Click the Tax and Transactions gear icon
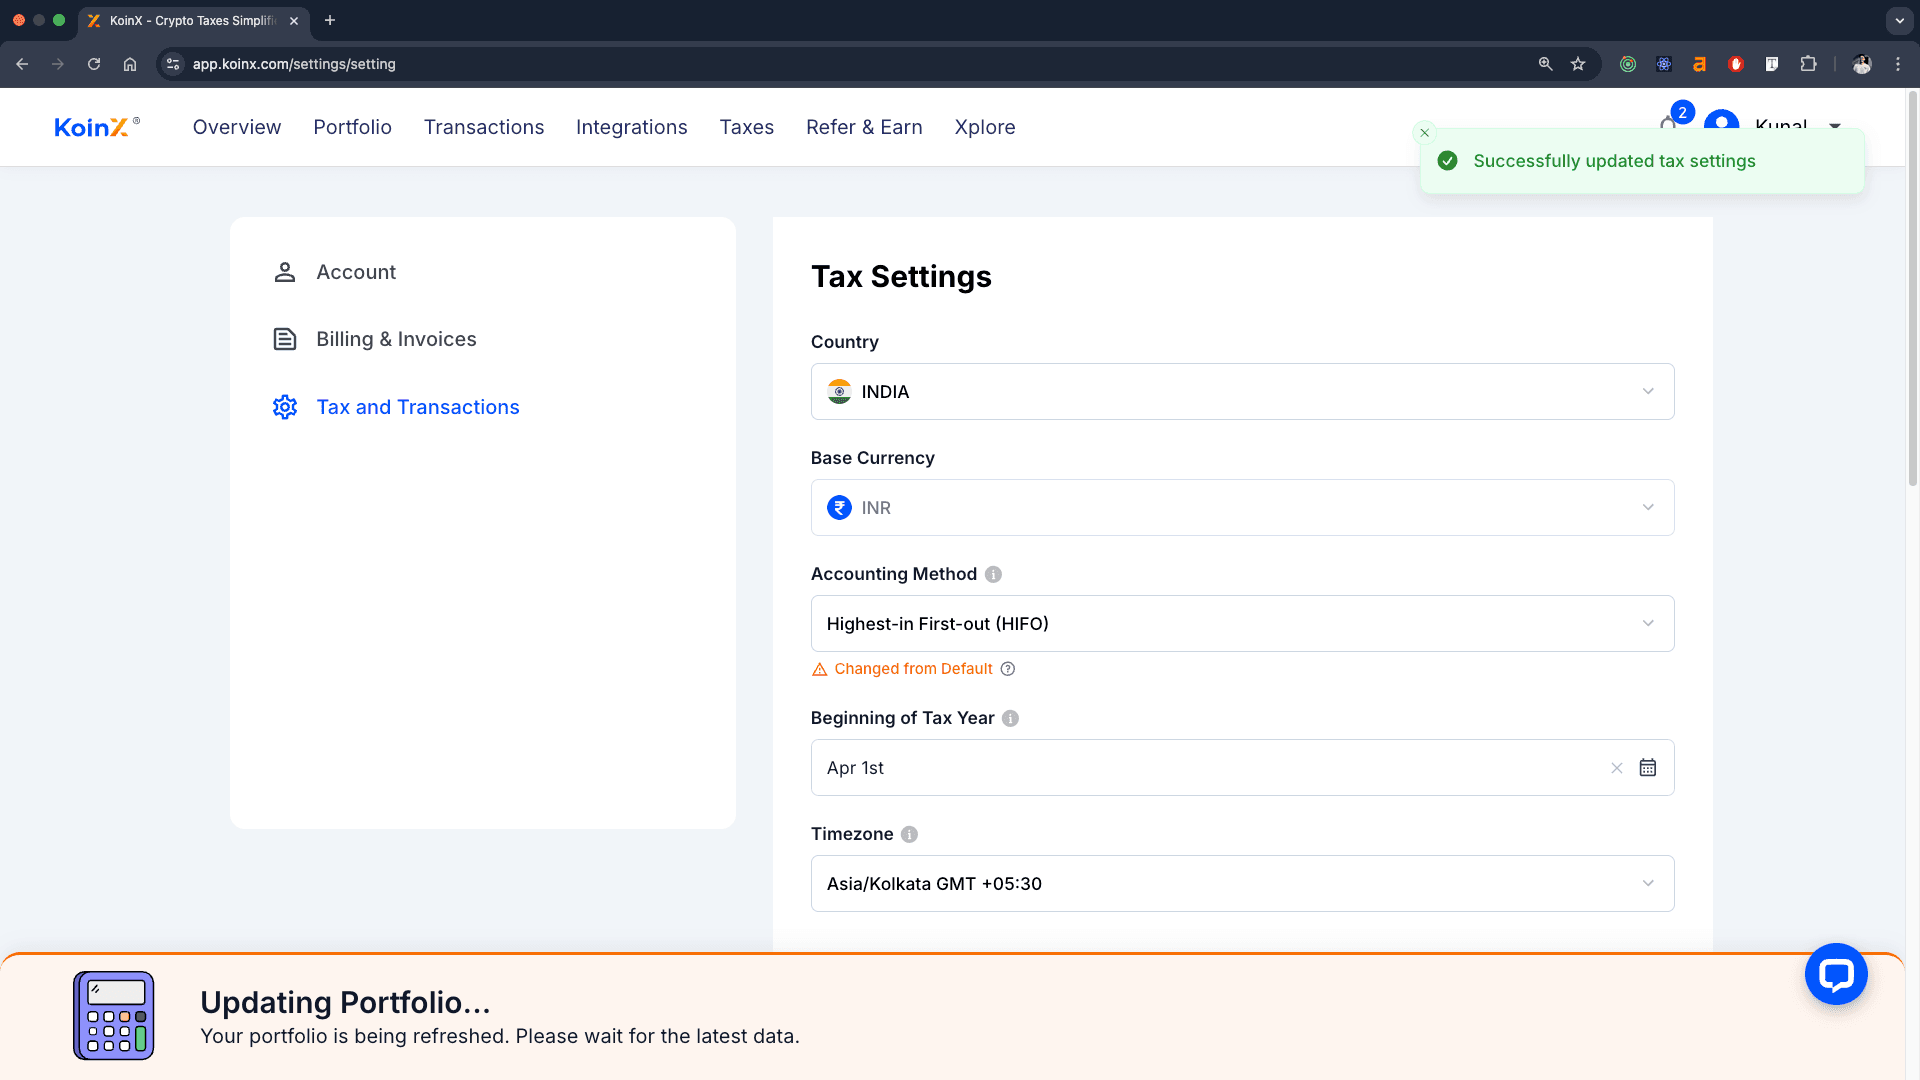Screen dimensions: 1920x1080 [x=284, y=406]
